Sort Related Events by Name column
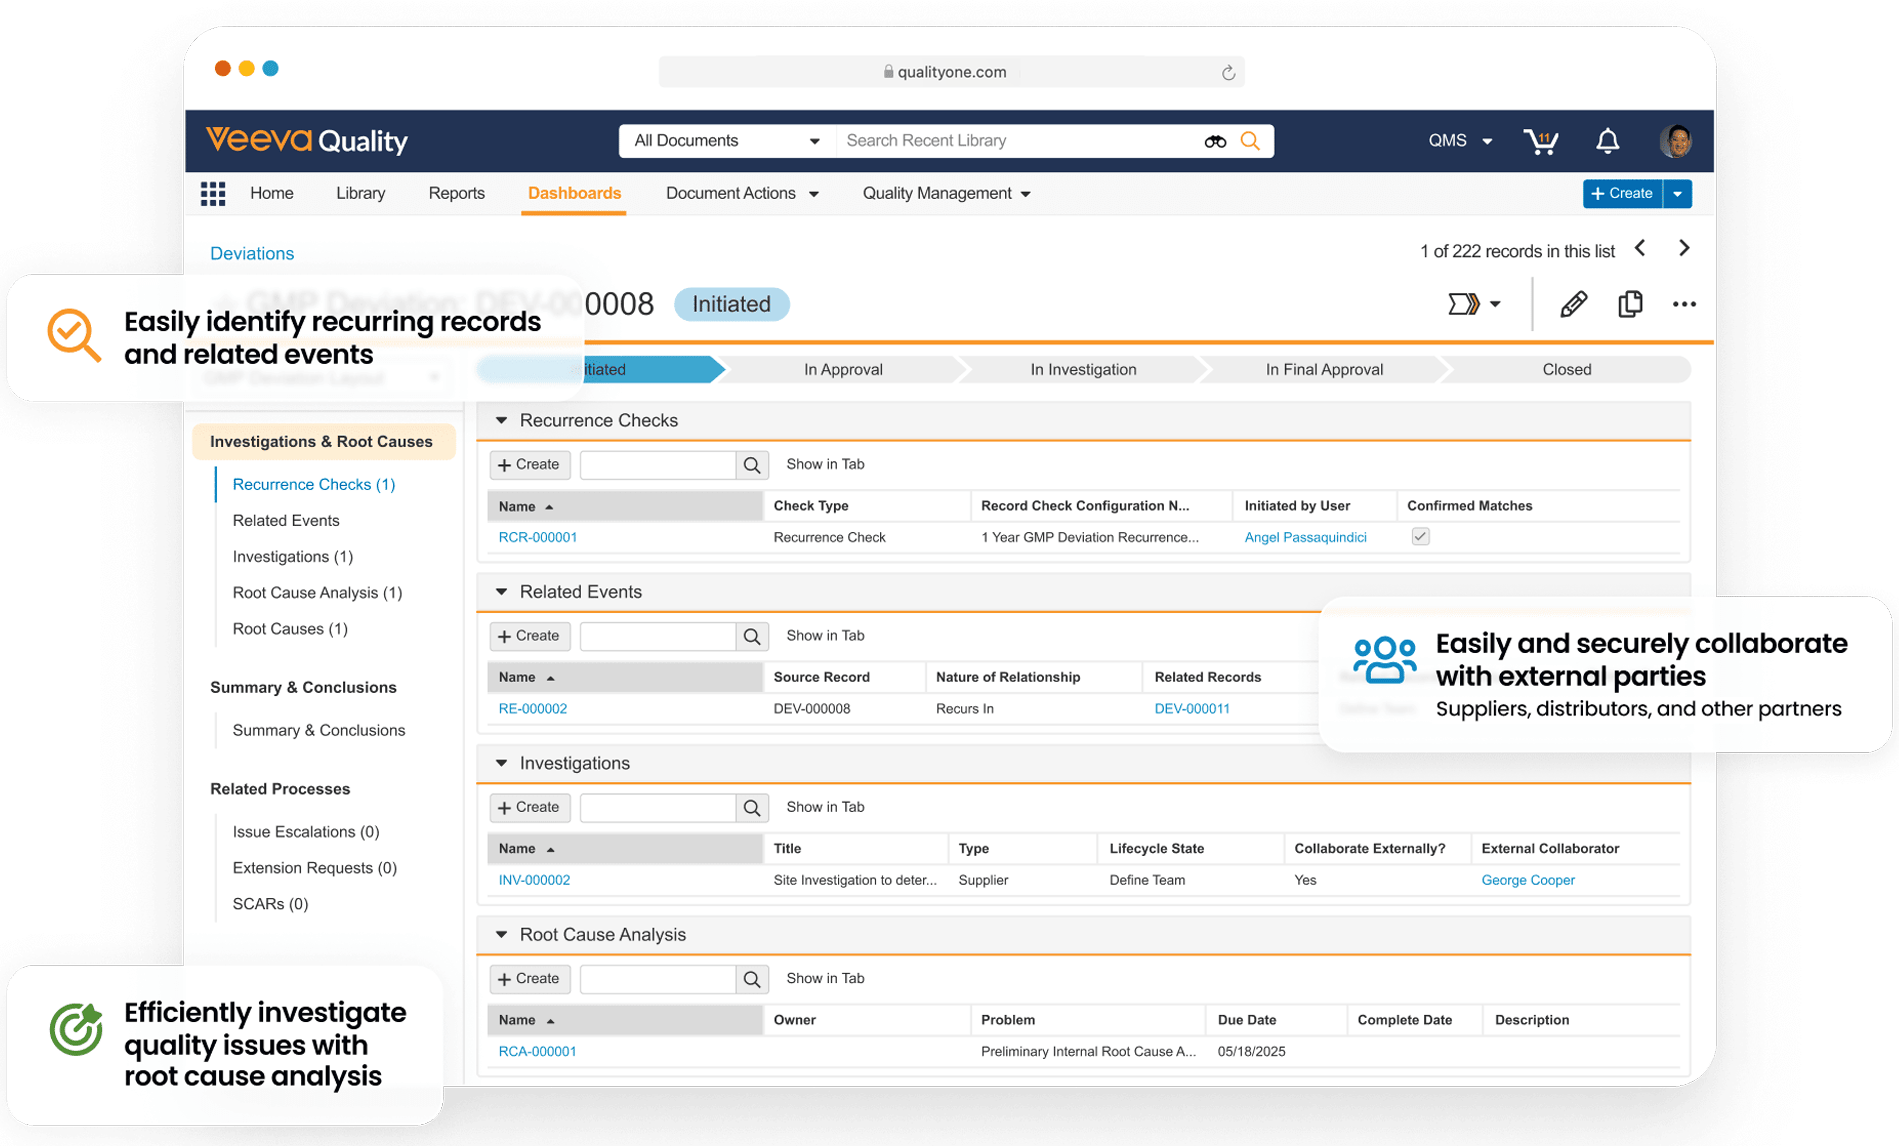The image size is (1899, 1146). point(624,677)
